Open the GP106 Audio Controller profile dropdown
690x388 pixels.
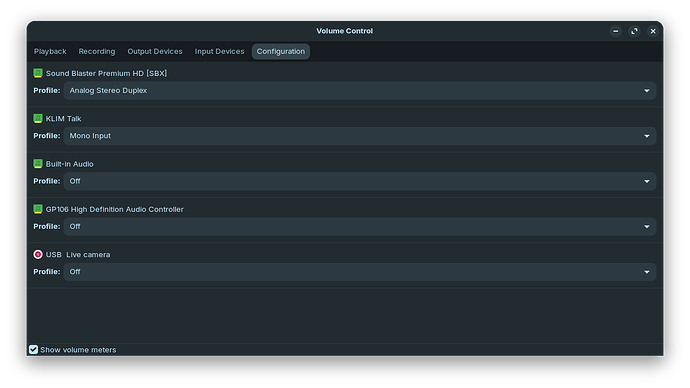pyautogui.click(x=360, y=227)
